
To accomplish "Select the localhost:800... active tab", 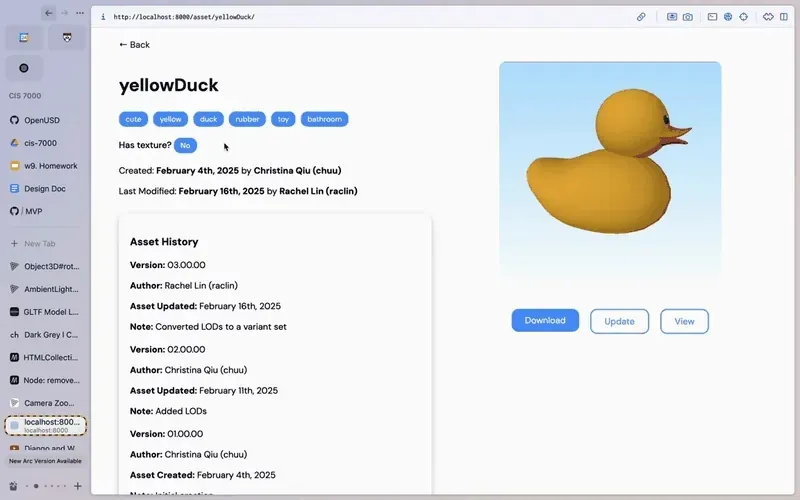I will [x=45, y=426].
